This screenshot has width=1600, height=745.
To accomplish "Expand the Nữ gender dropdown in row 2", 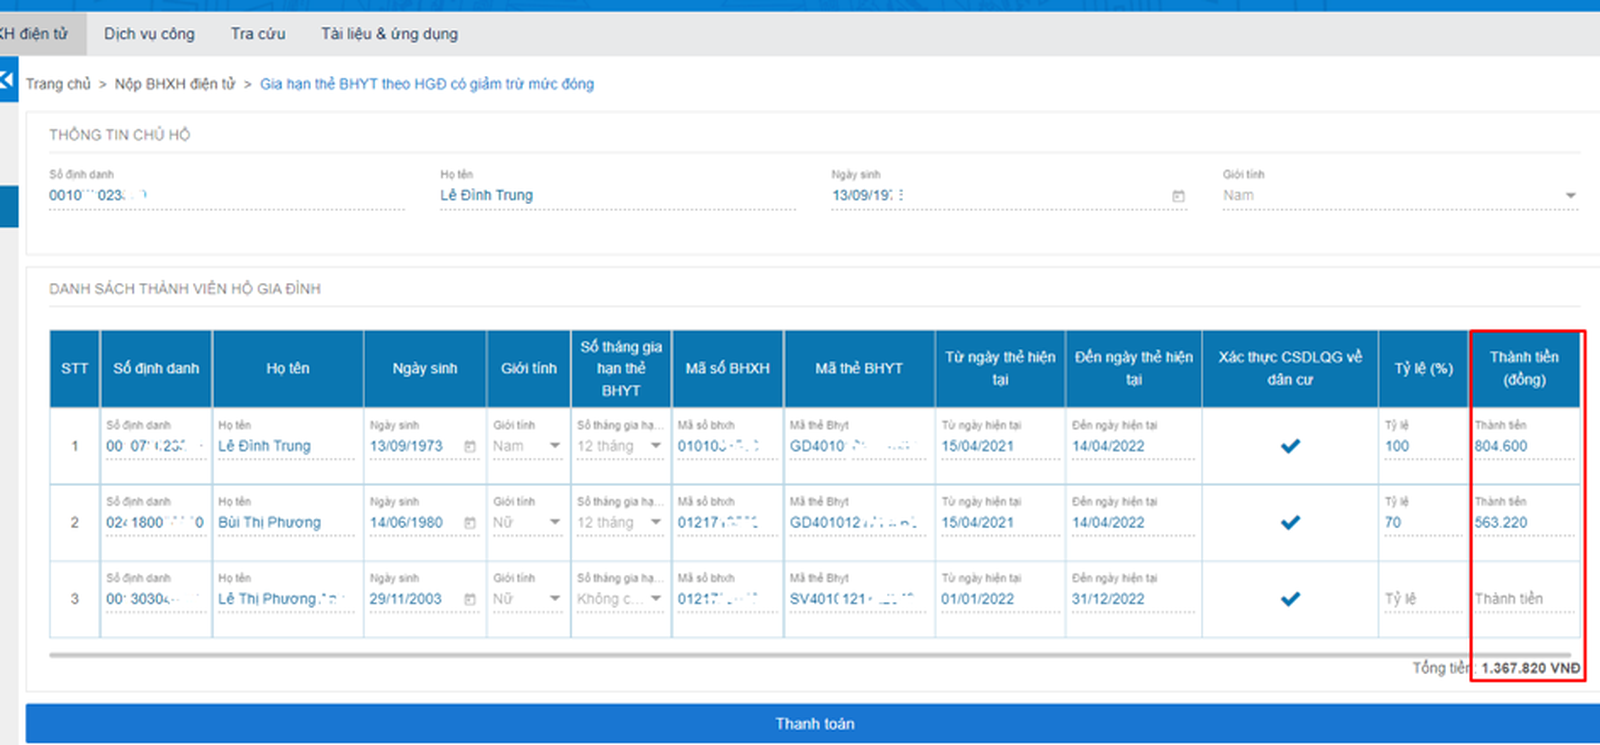I will tap(555, 523).
